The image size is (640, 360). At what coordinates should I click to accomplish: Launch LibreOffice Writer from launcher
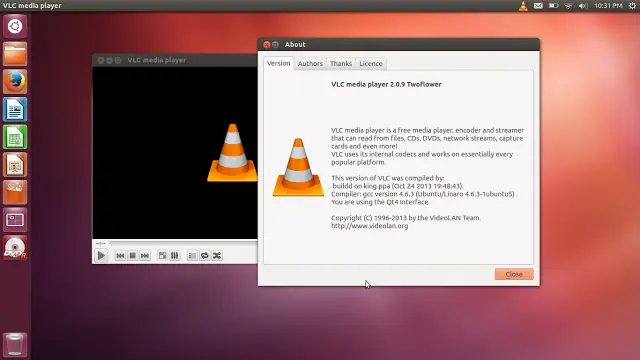tap(15, 109)
